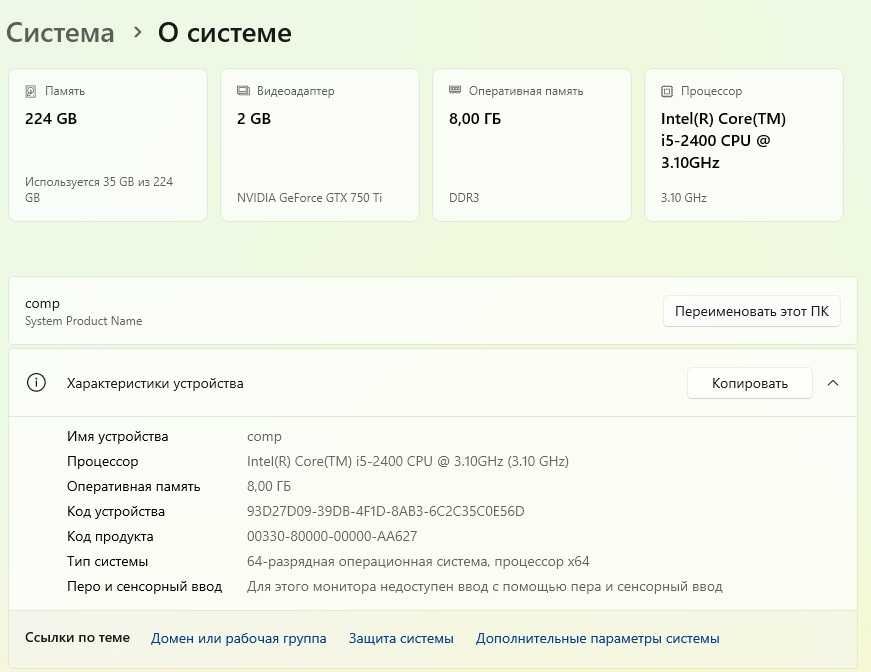871x672 pixels.
Task: Click the breadcrumb chevron after Система
Action: click(137, 33)
